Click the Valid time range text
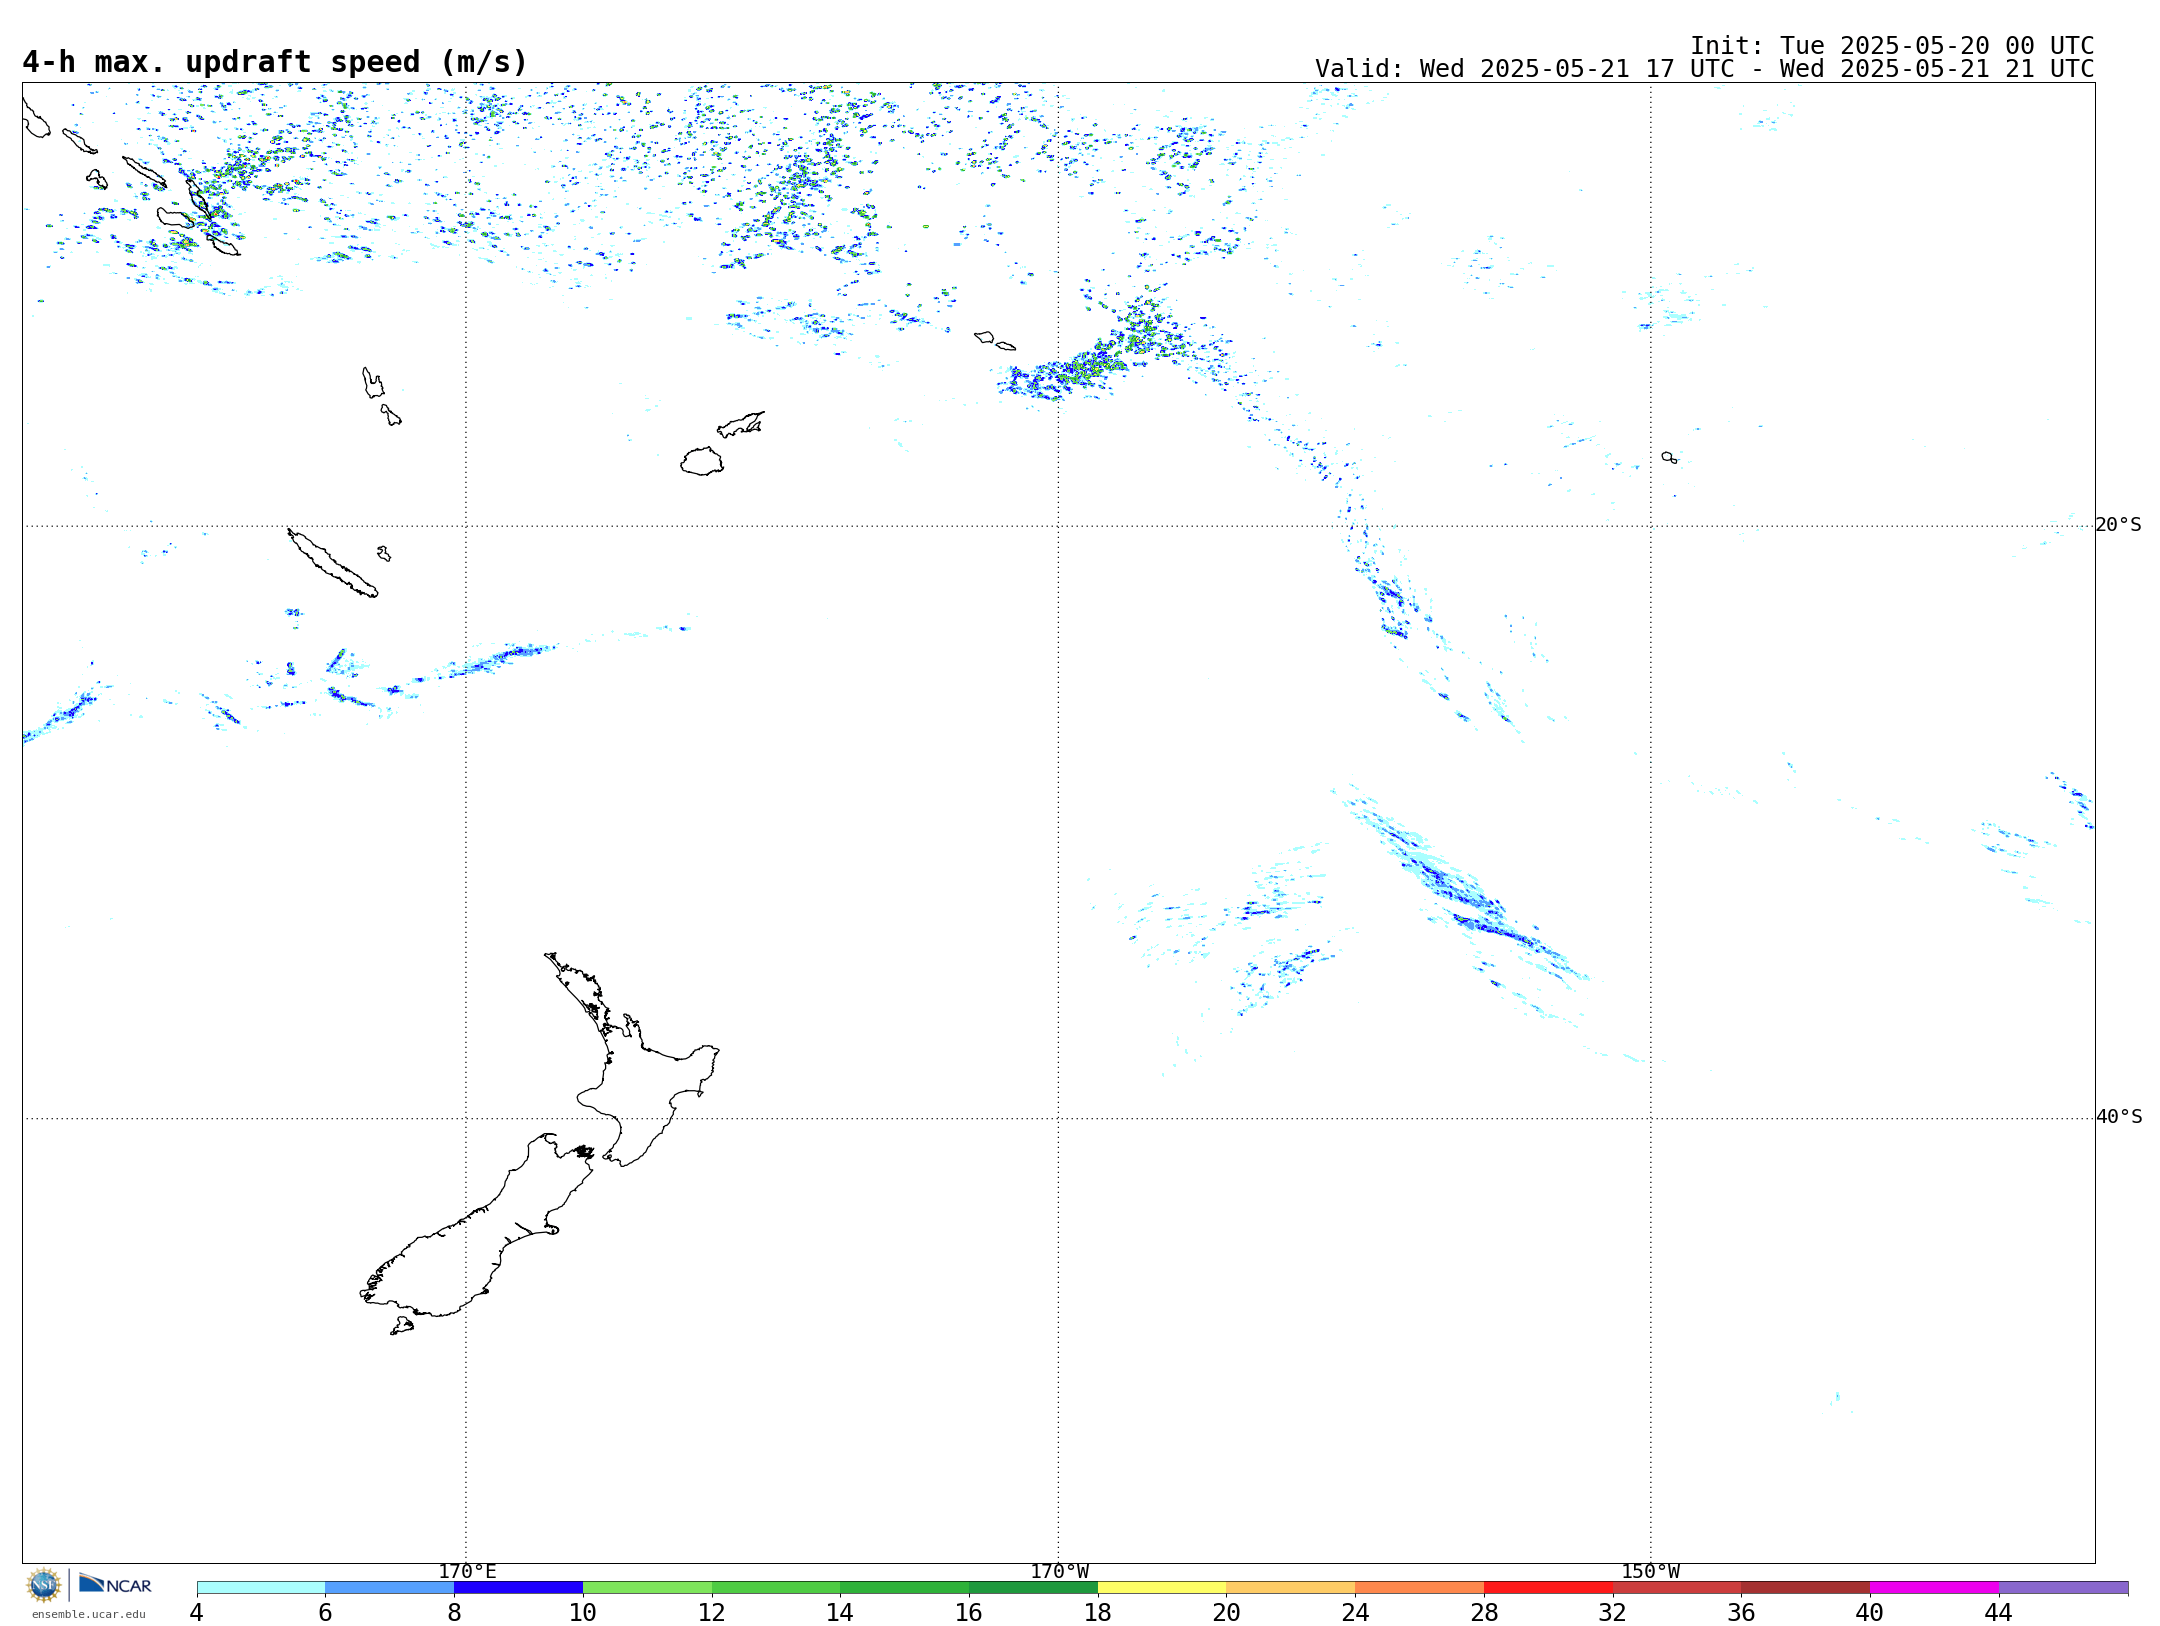 (1704, 69)
